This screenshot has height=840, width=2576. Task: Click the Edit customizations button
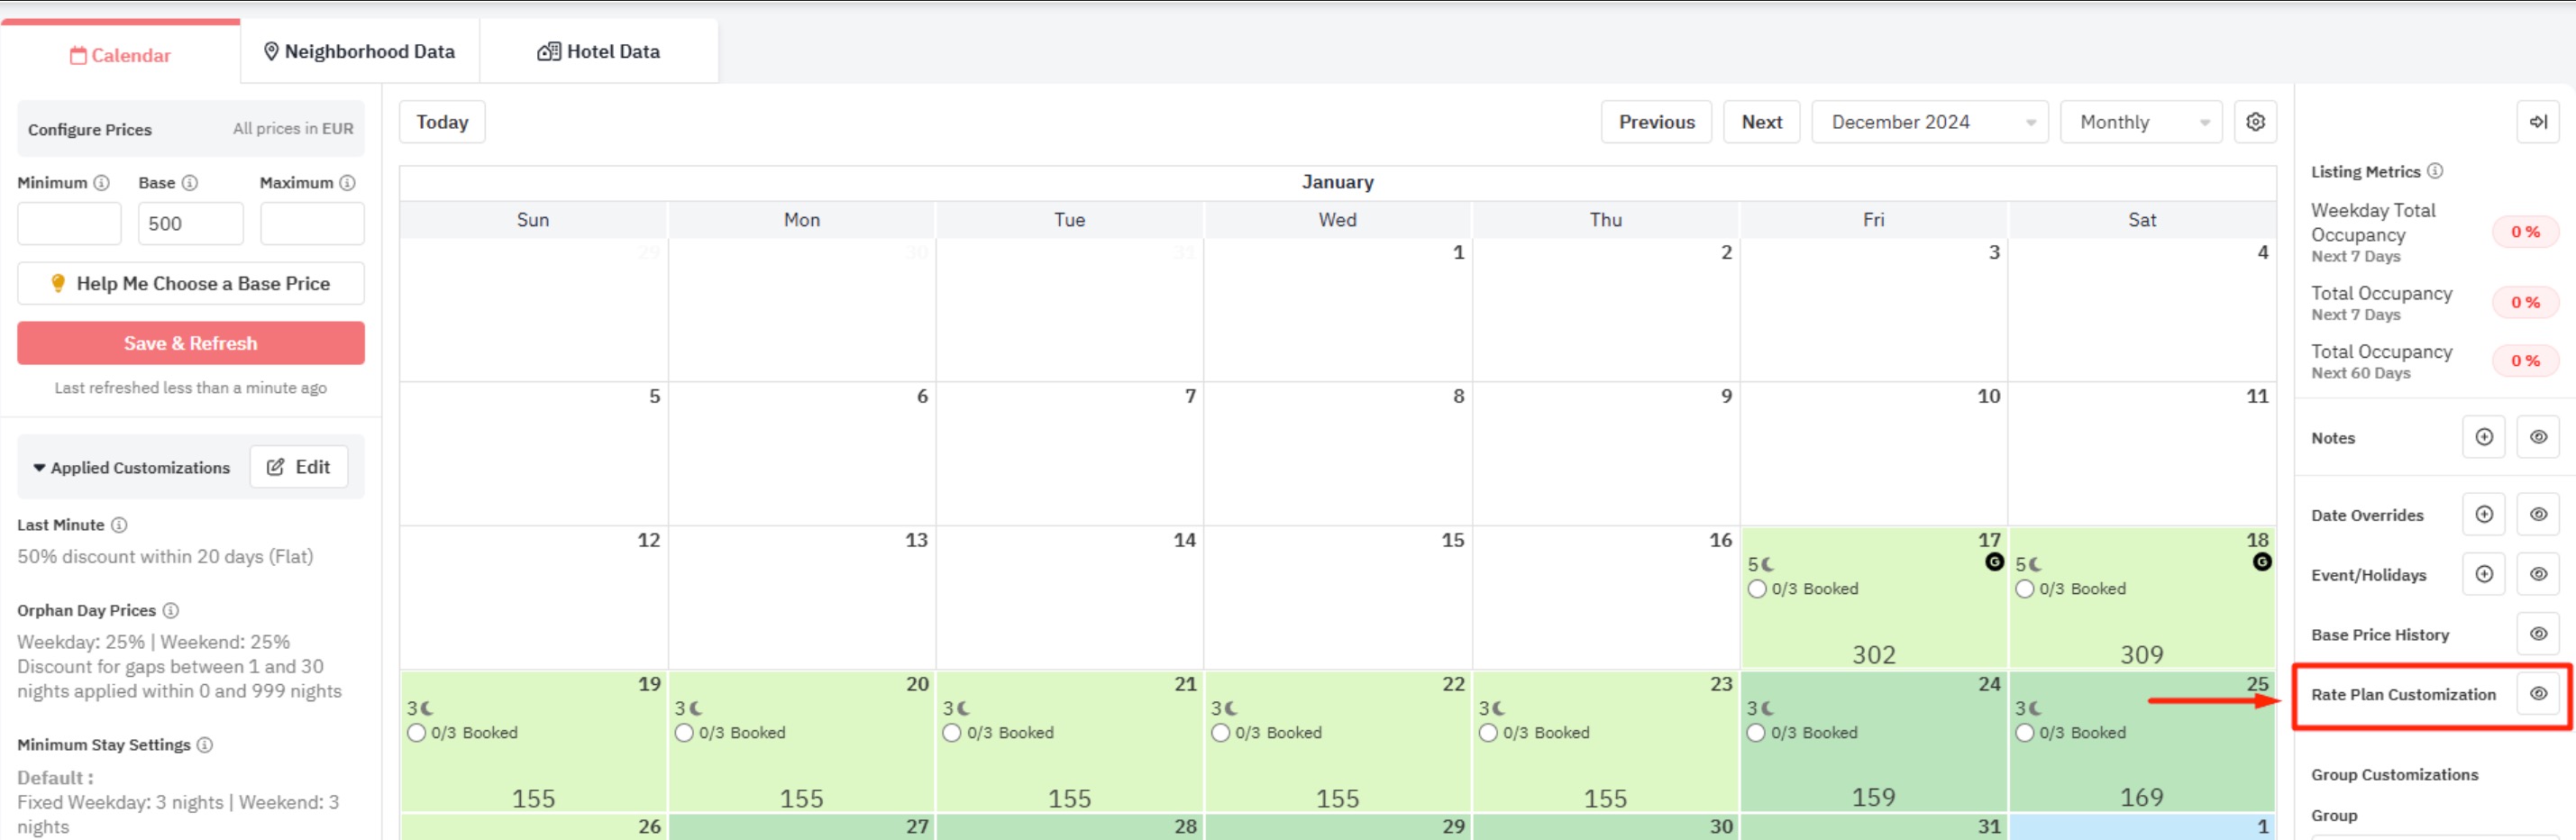pos(299,467)
